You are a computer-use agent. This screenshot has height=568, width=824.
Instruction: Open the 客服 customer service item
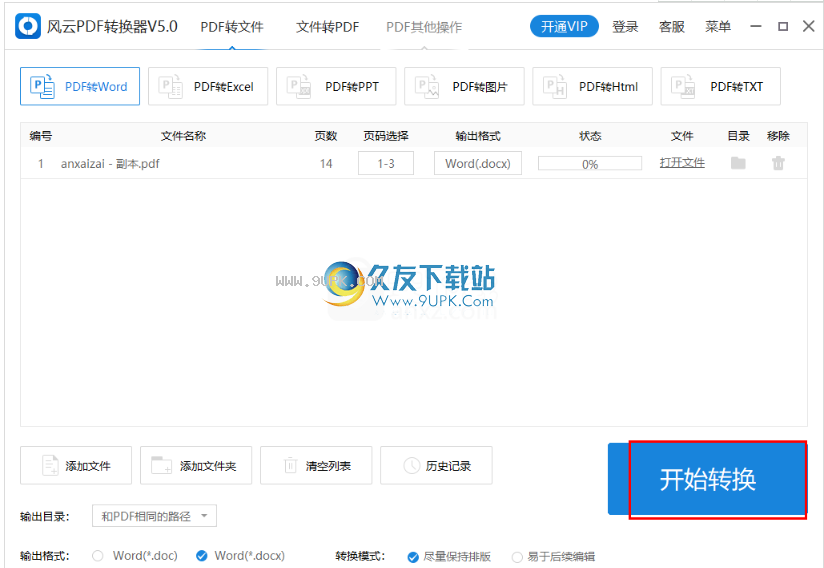tap(672, 26)
